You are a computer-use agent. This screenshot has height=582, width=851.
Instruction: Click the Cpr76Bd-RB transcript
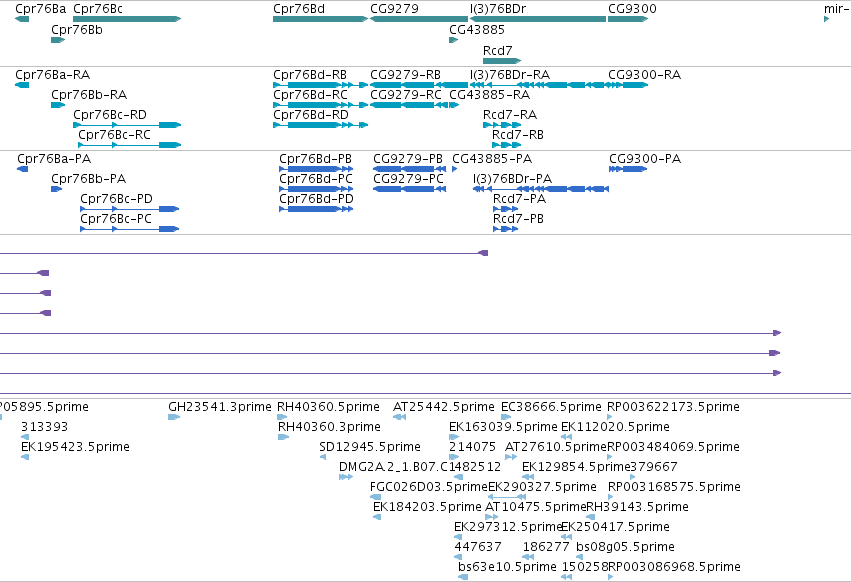(x=321, y=85)
